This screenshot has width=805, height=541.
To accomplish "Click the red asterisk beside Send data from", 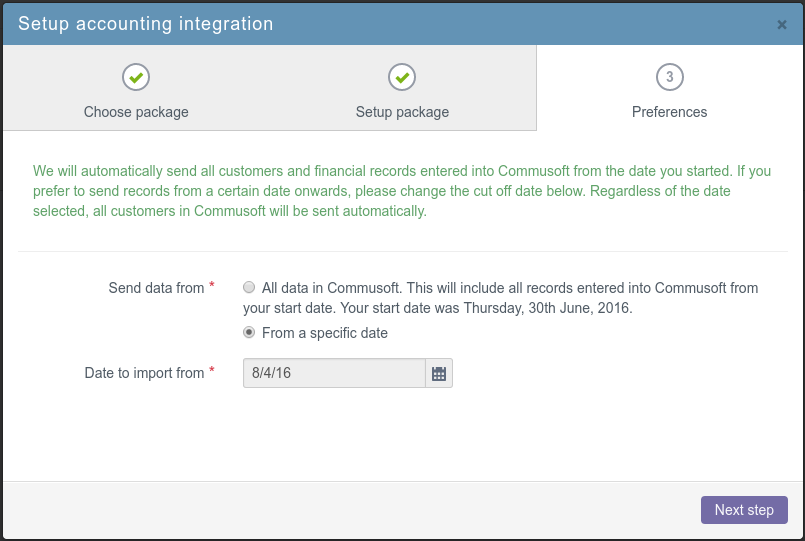I will 212,285.
